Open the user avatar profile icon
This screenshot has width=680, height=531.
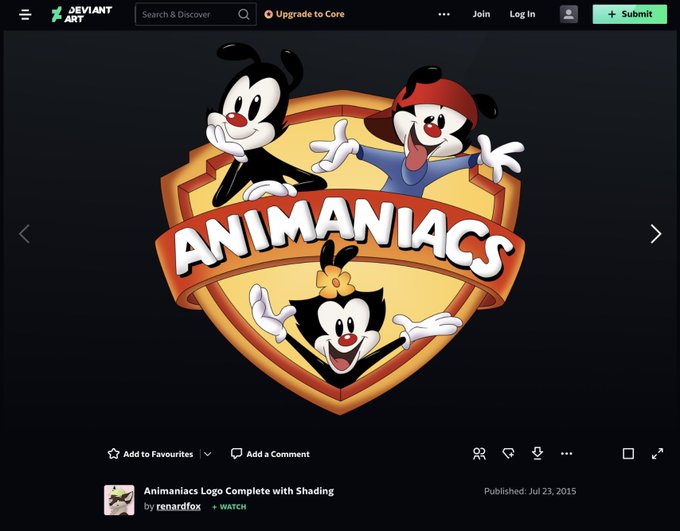tap(569, 14)
